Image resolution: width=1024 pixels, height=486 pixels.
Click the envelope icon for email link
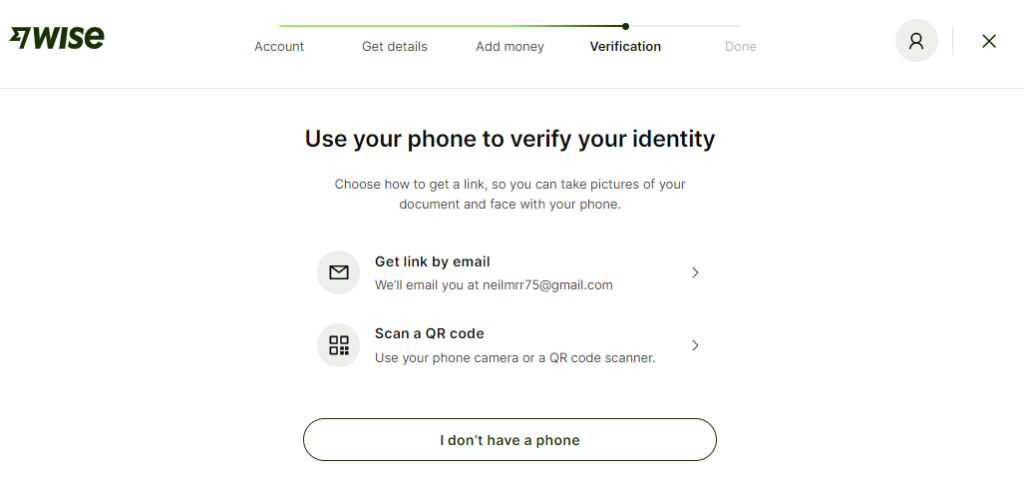(339, 272)
